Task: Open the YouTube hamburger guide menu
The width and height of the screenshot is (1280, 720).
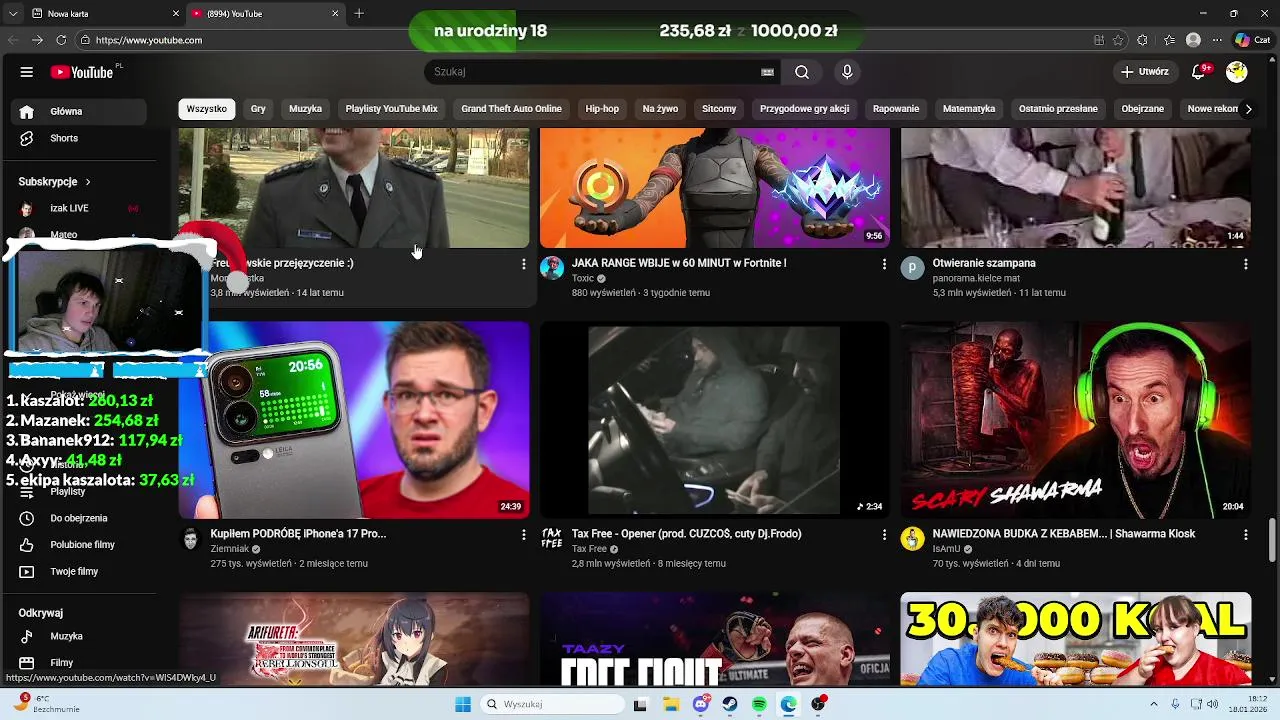Action: pyautogui.click(x=27, y=72)
